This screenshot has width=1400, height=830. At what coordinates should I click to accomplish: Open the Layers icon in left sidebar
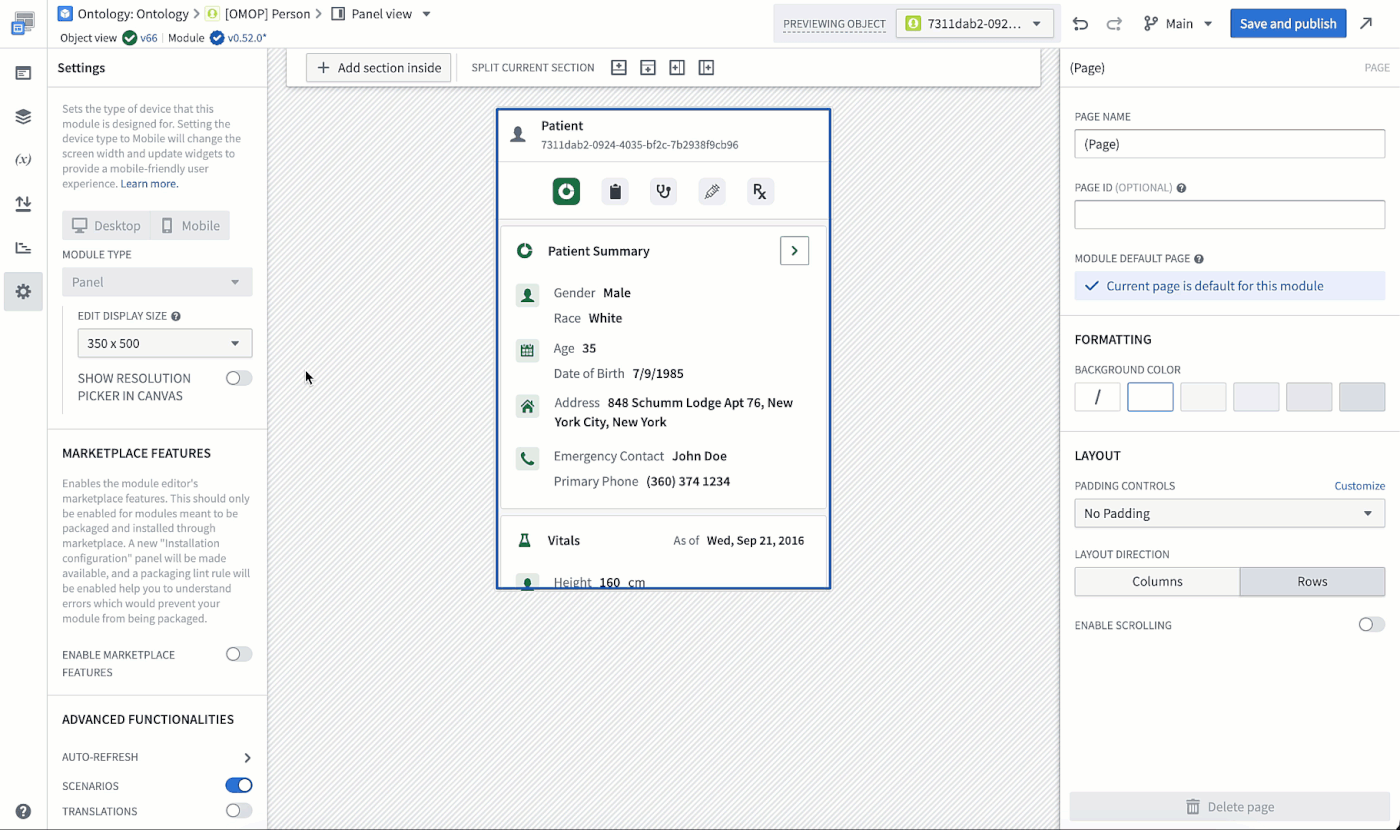point(23,117)
